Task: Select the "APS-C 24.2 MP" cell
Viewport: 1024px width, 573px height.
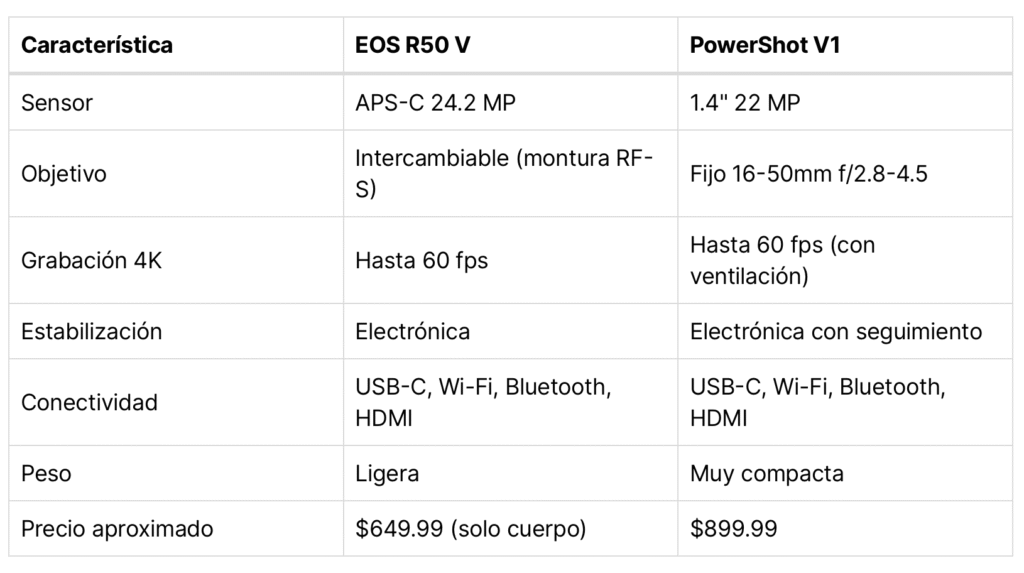Action: tap(436, 102)
